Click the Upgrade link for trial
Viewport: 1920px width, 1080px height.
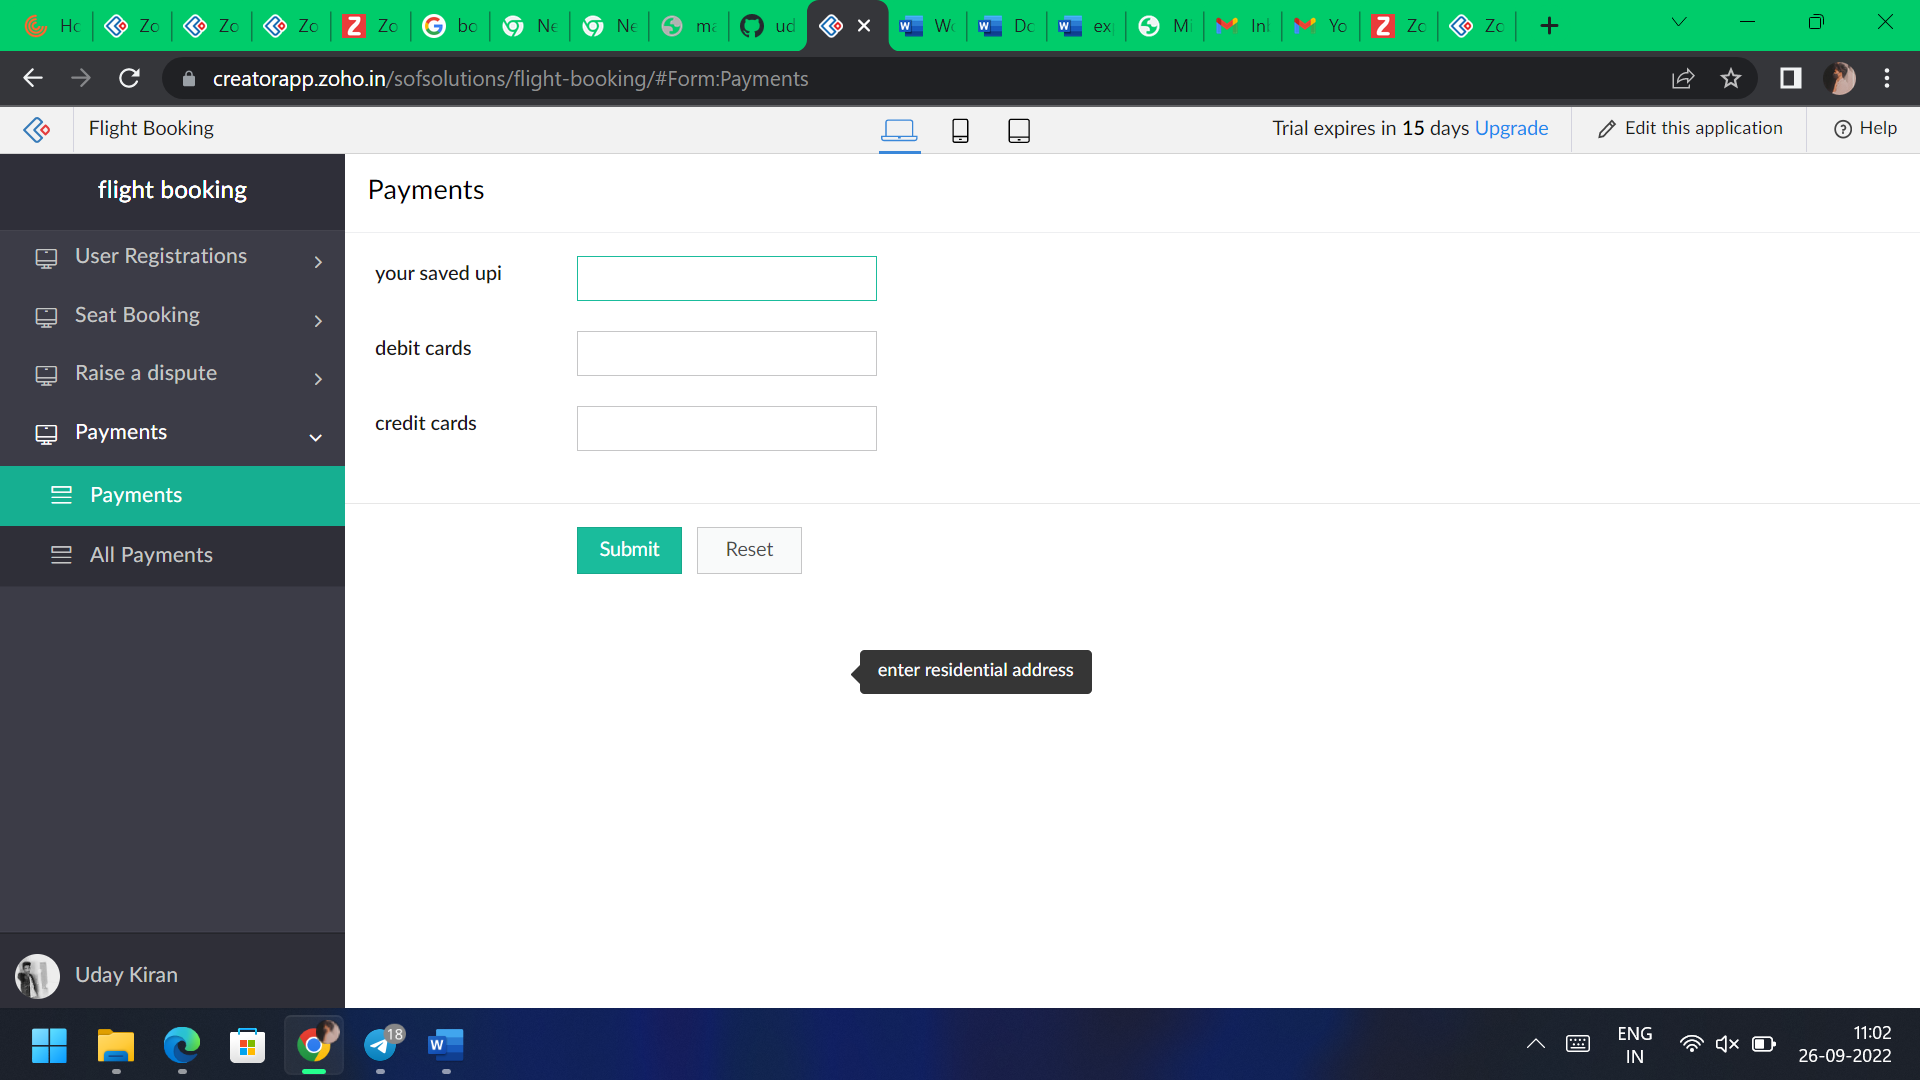(x=1511, y=128)
